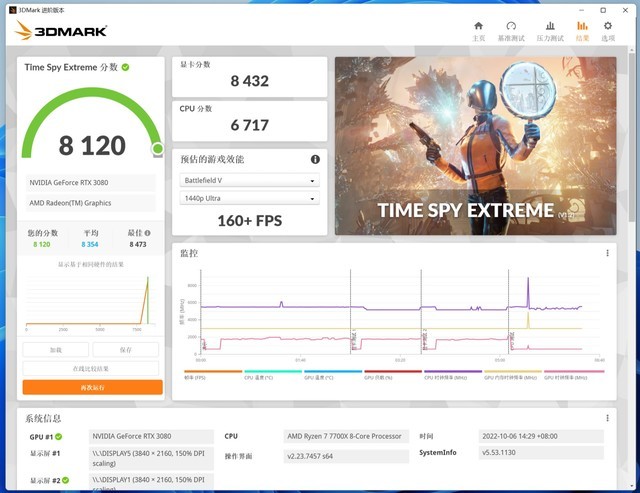Click the green validation check next to Time Spy Extreme

coord(125,67)
